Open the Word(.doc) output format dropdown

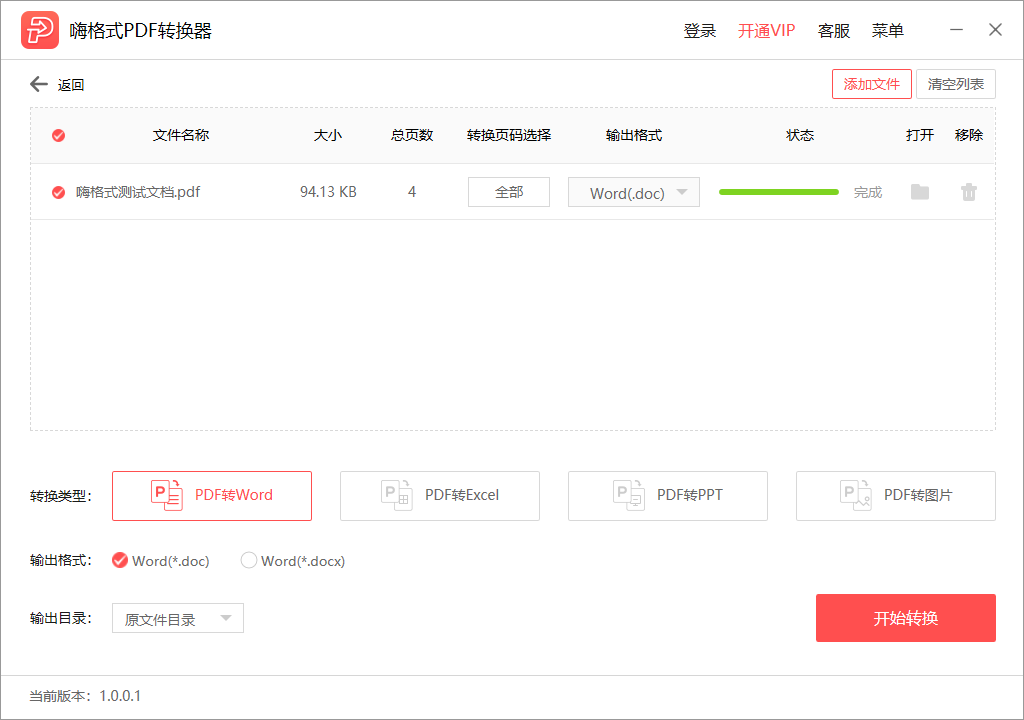(x=633, y=192)
